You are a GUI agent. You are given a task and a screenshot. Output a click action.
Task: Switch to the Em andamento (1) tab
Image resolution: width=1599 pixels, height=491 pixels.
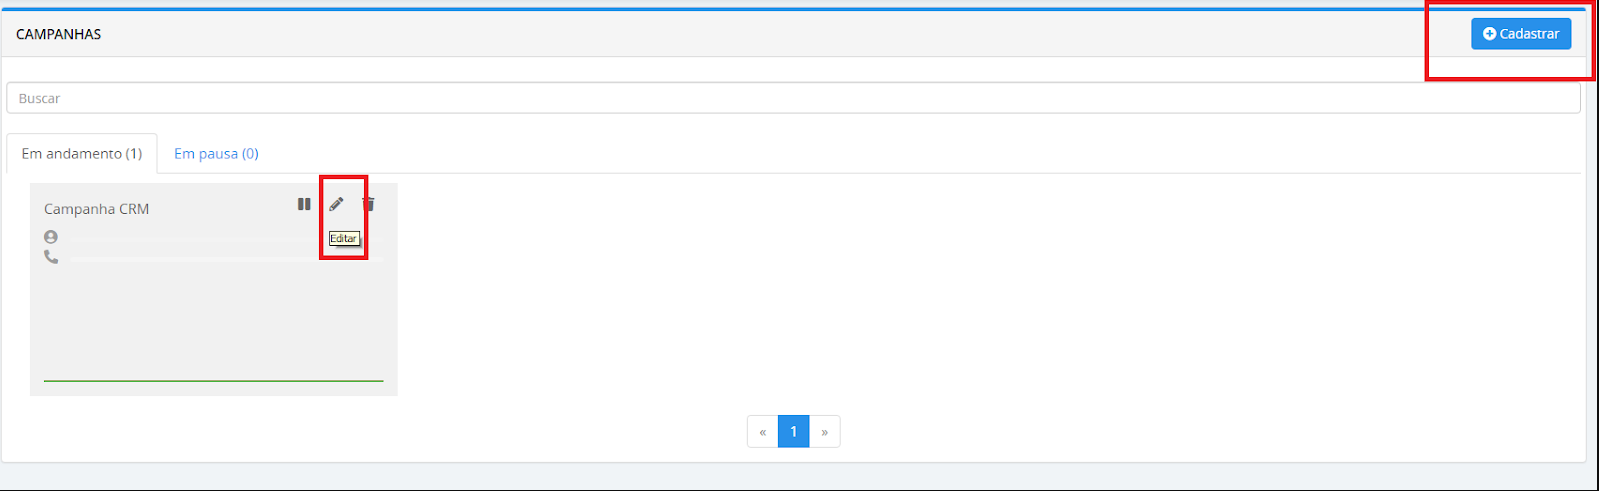point(82,153)
